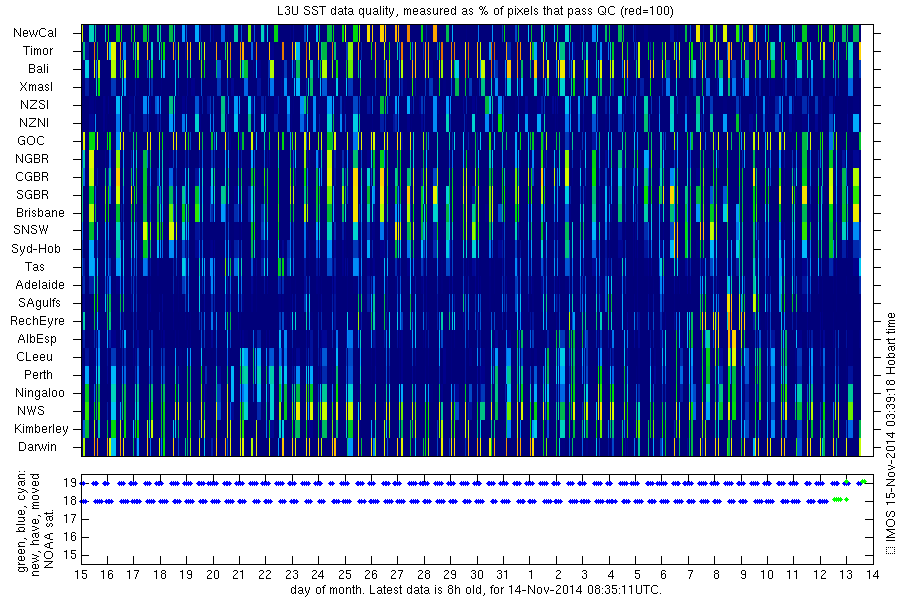Select day 26 on the date axis
This screenshot has width=900, height=600.
(371, 575)
